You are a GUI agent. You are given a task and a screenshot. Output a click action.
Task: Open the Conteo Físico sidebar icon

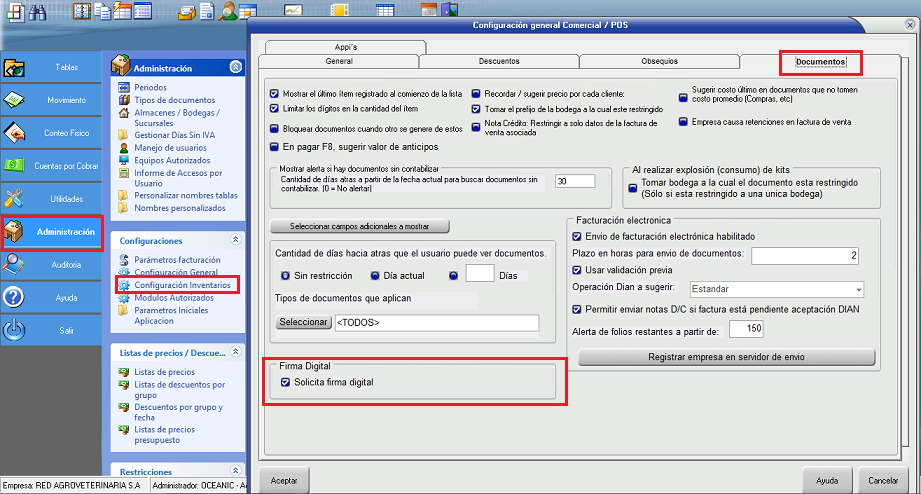click(16, 133)
